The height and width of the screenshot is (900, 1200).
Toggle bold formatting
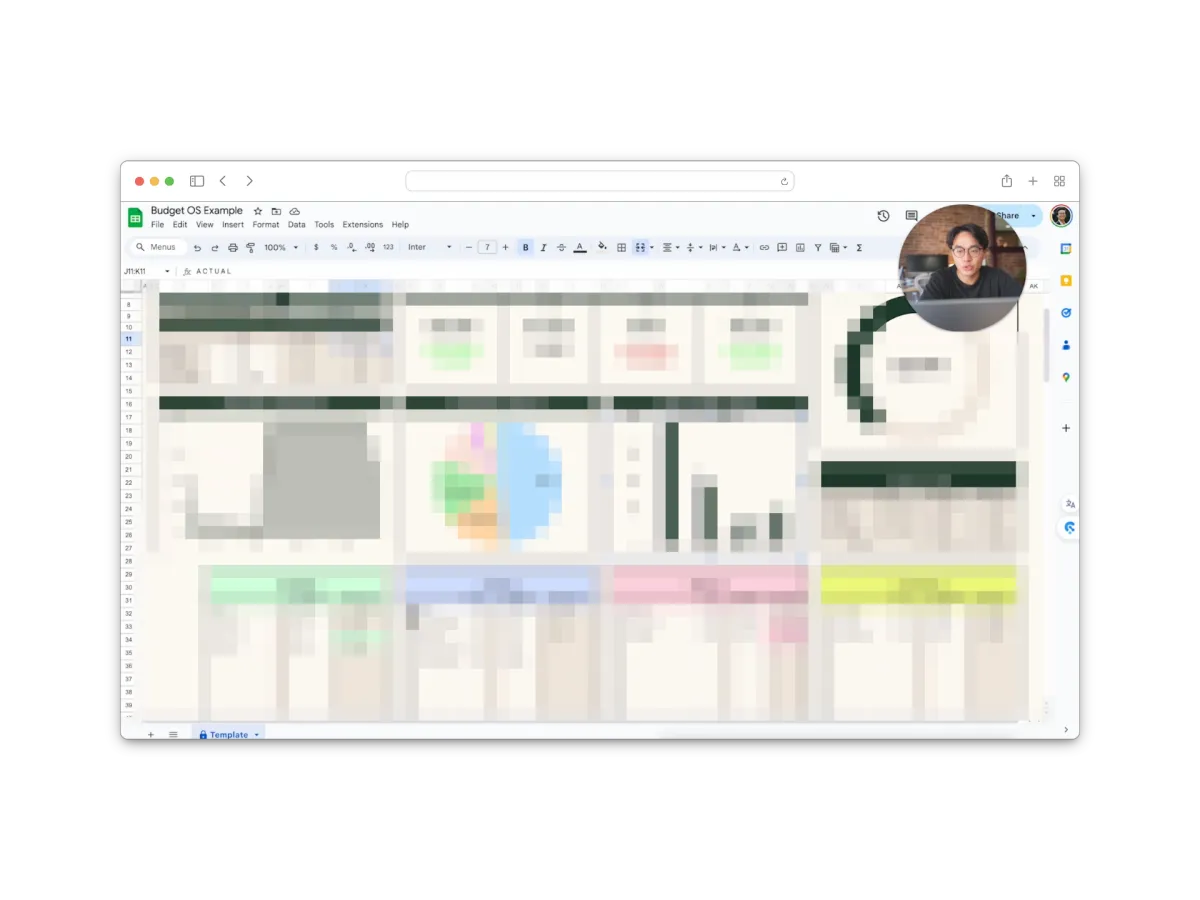[526, 247]
